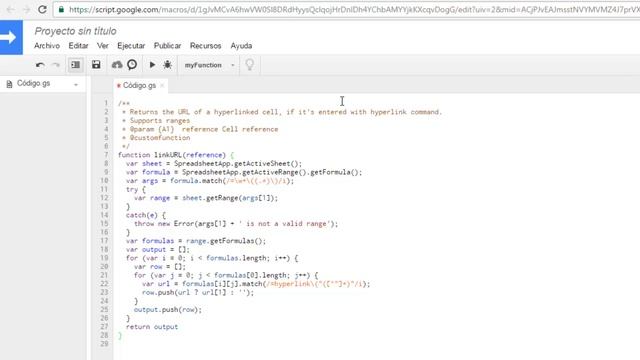The height and width of the screenshot is (360, 640).
Task: Expand the Código.gs file options arrow
Action: [76, 84]
